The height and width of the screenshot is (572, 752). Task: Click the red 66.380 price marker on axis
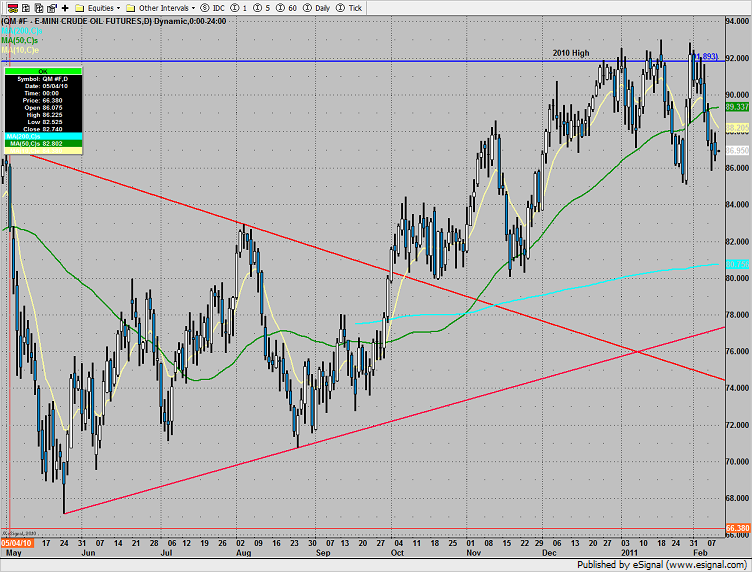(x=737, y=528)
